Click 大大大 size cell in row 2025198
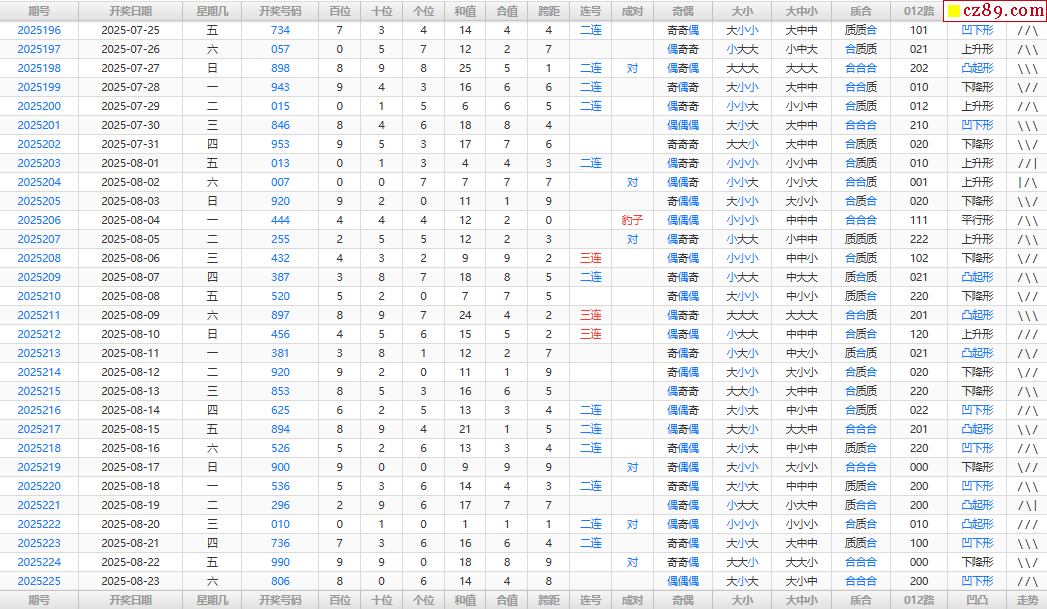The image size is (1047, 609). [x=742, y=68]
